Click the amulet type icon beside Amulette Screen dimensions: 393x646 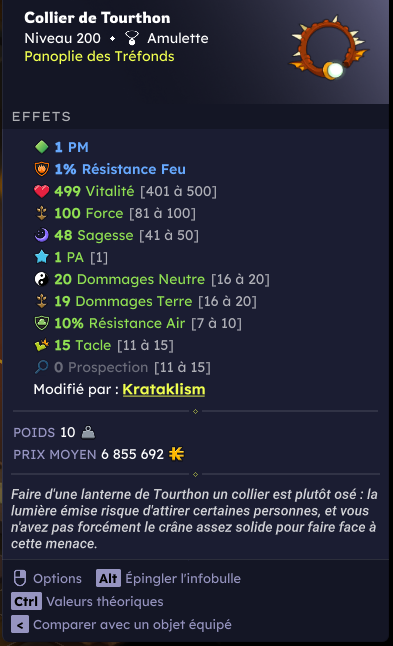click(132, 38)
